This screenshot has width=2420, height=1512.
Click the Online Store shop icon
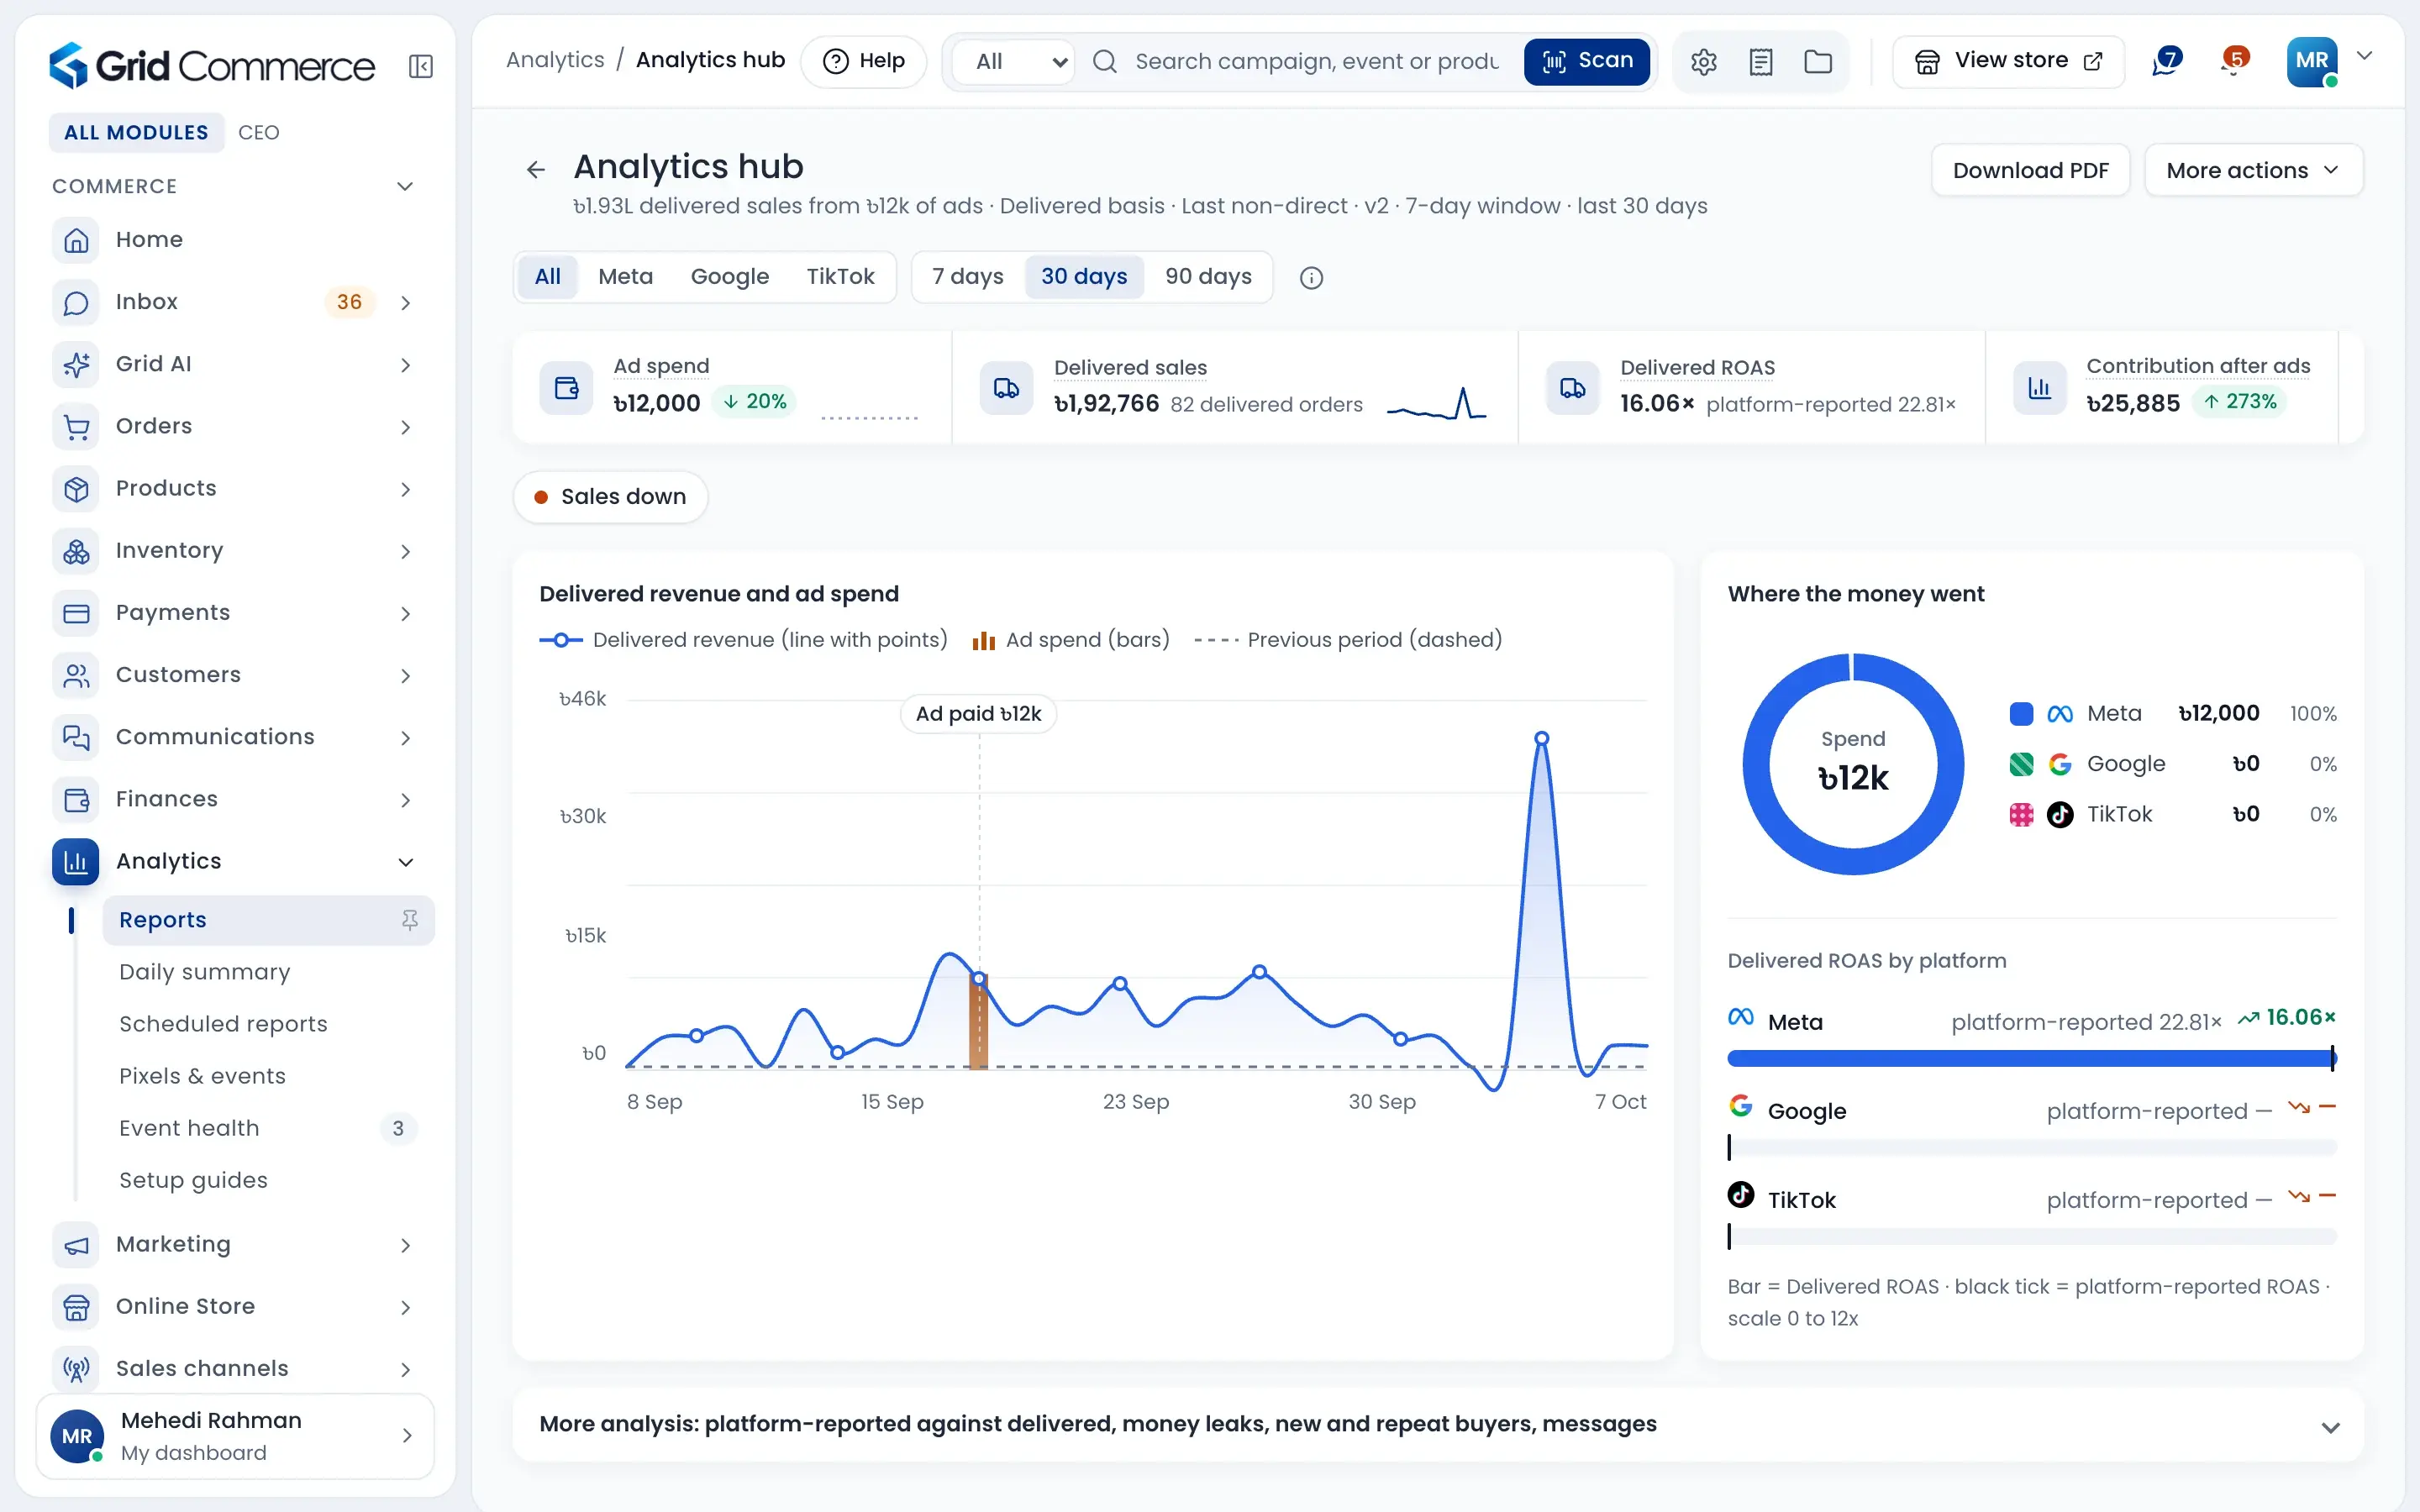point(76,1306)
